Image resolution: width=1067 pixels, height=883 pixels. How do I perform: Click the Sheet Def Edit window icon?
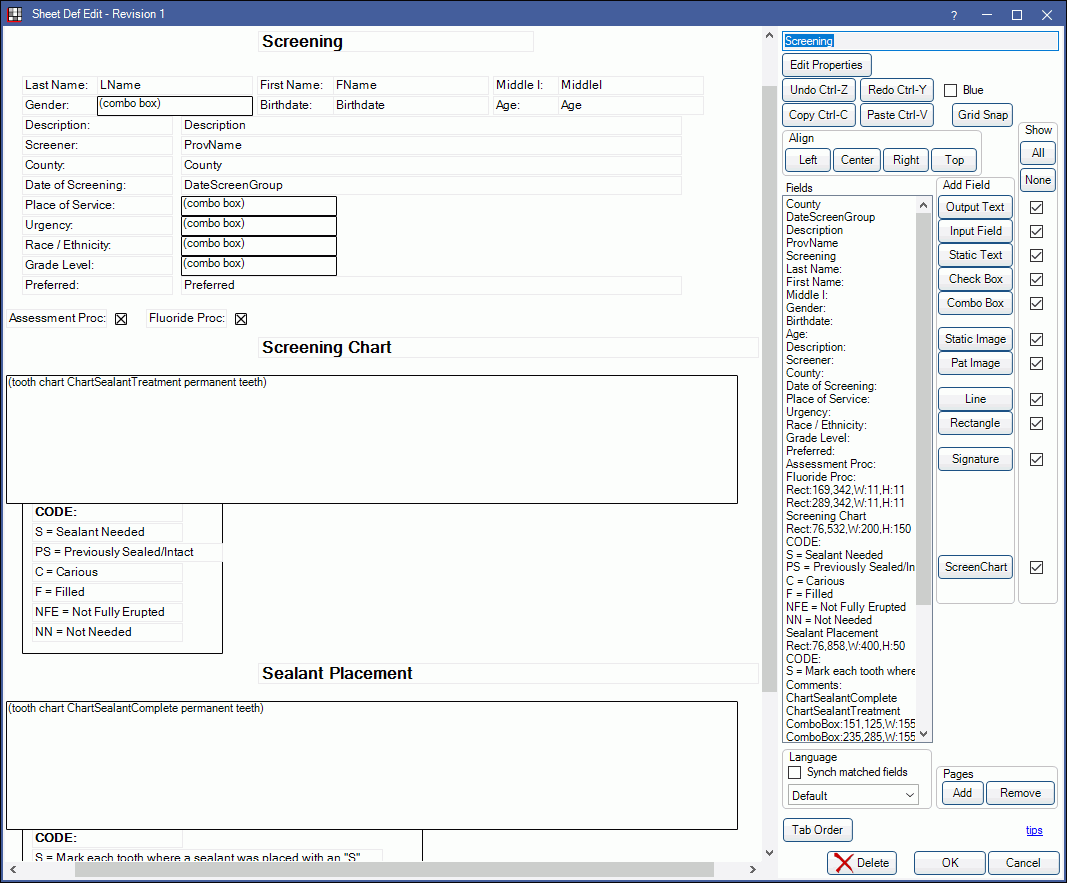pyautogui.click(x=15, y=14)
